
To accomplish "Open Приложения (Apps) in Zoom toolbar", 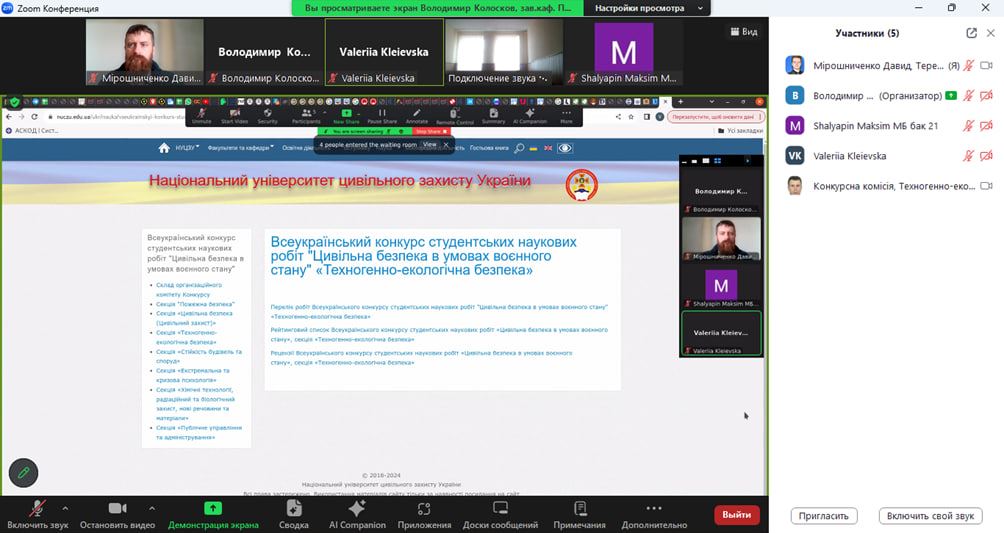I will click(x=424, y=514).
